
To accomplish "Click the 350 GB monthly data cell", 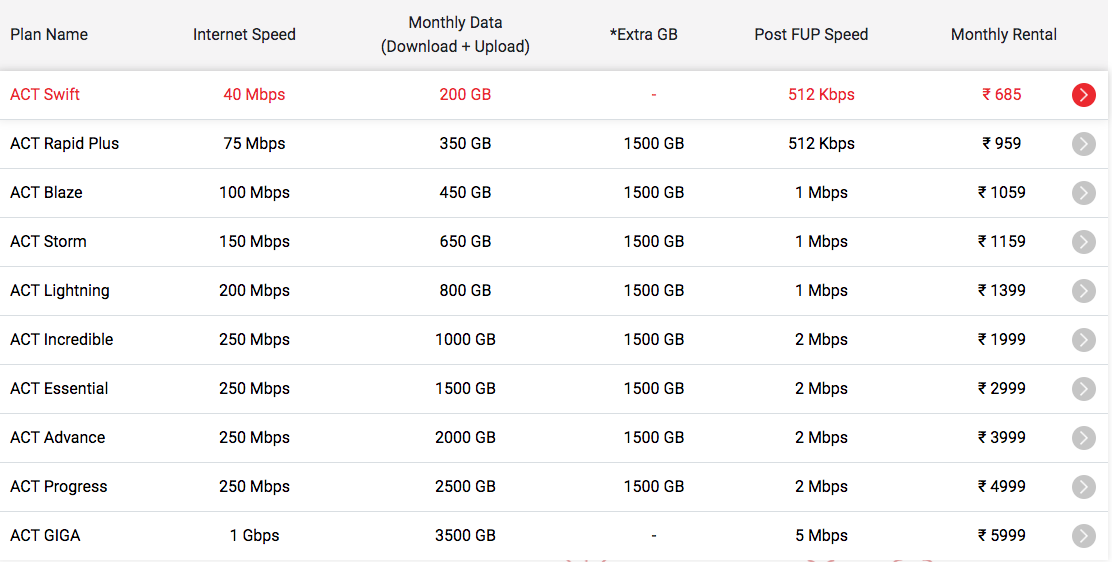I will tap(465, 143).
